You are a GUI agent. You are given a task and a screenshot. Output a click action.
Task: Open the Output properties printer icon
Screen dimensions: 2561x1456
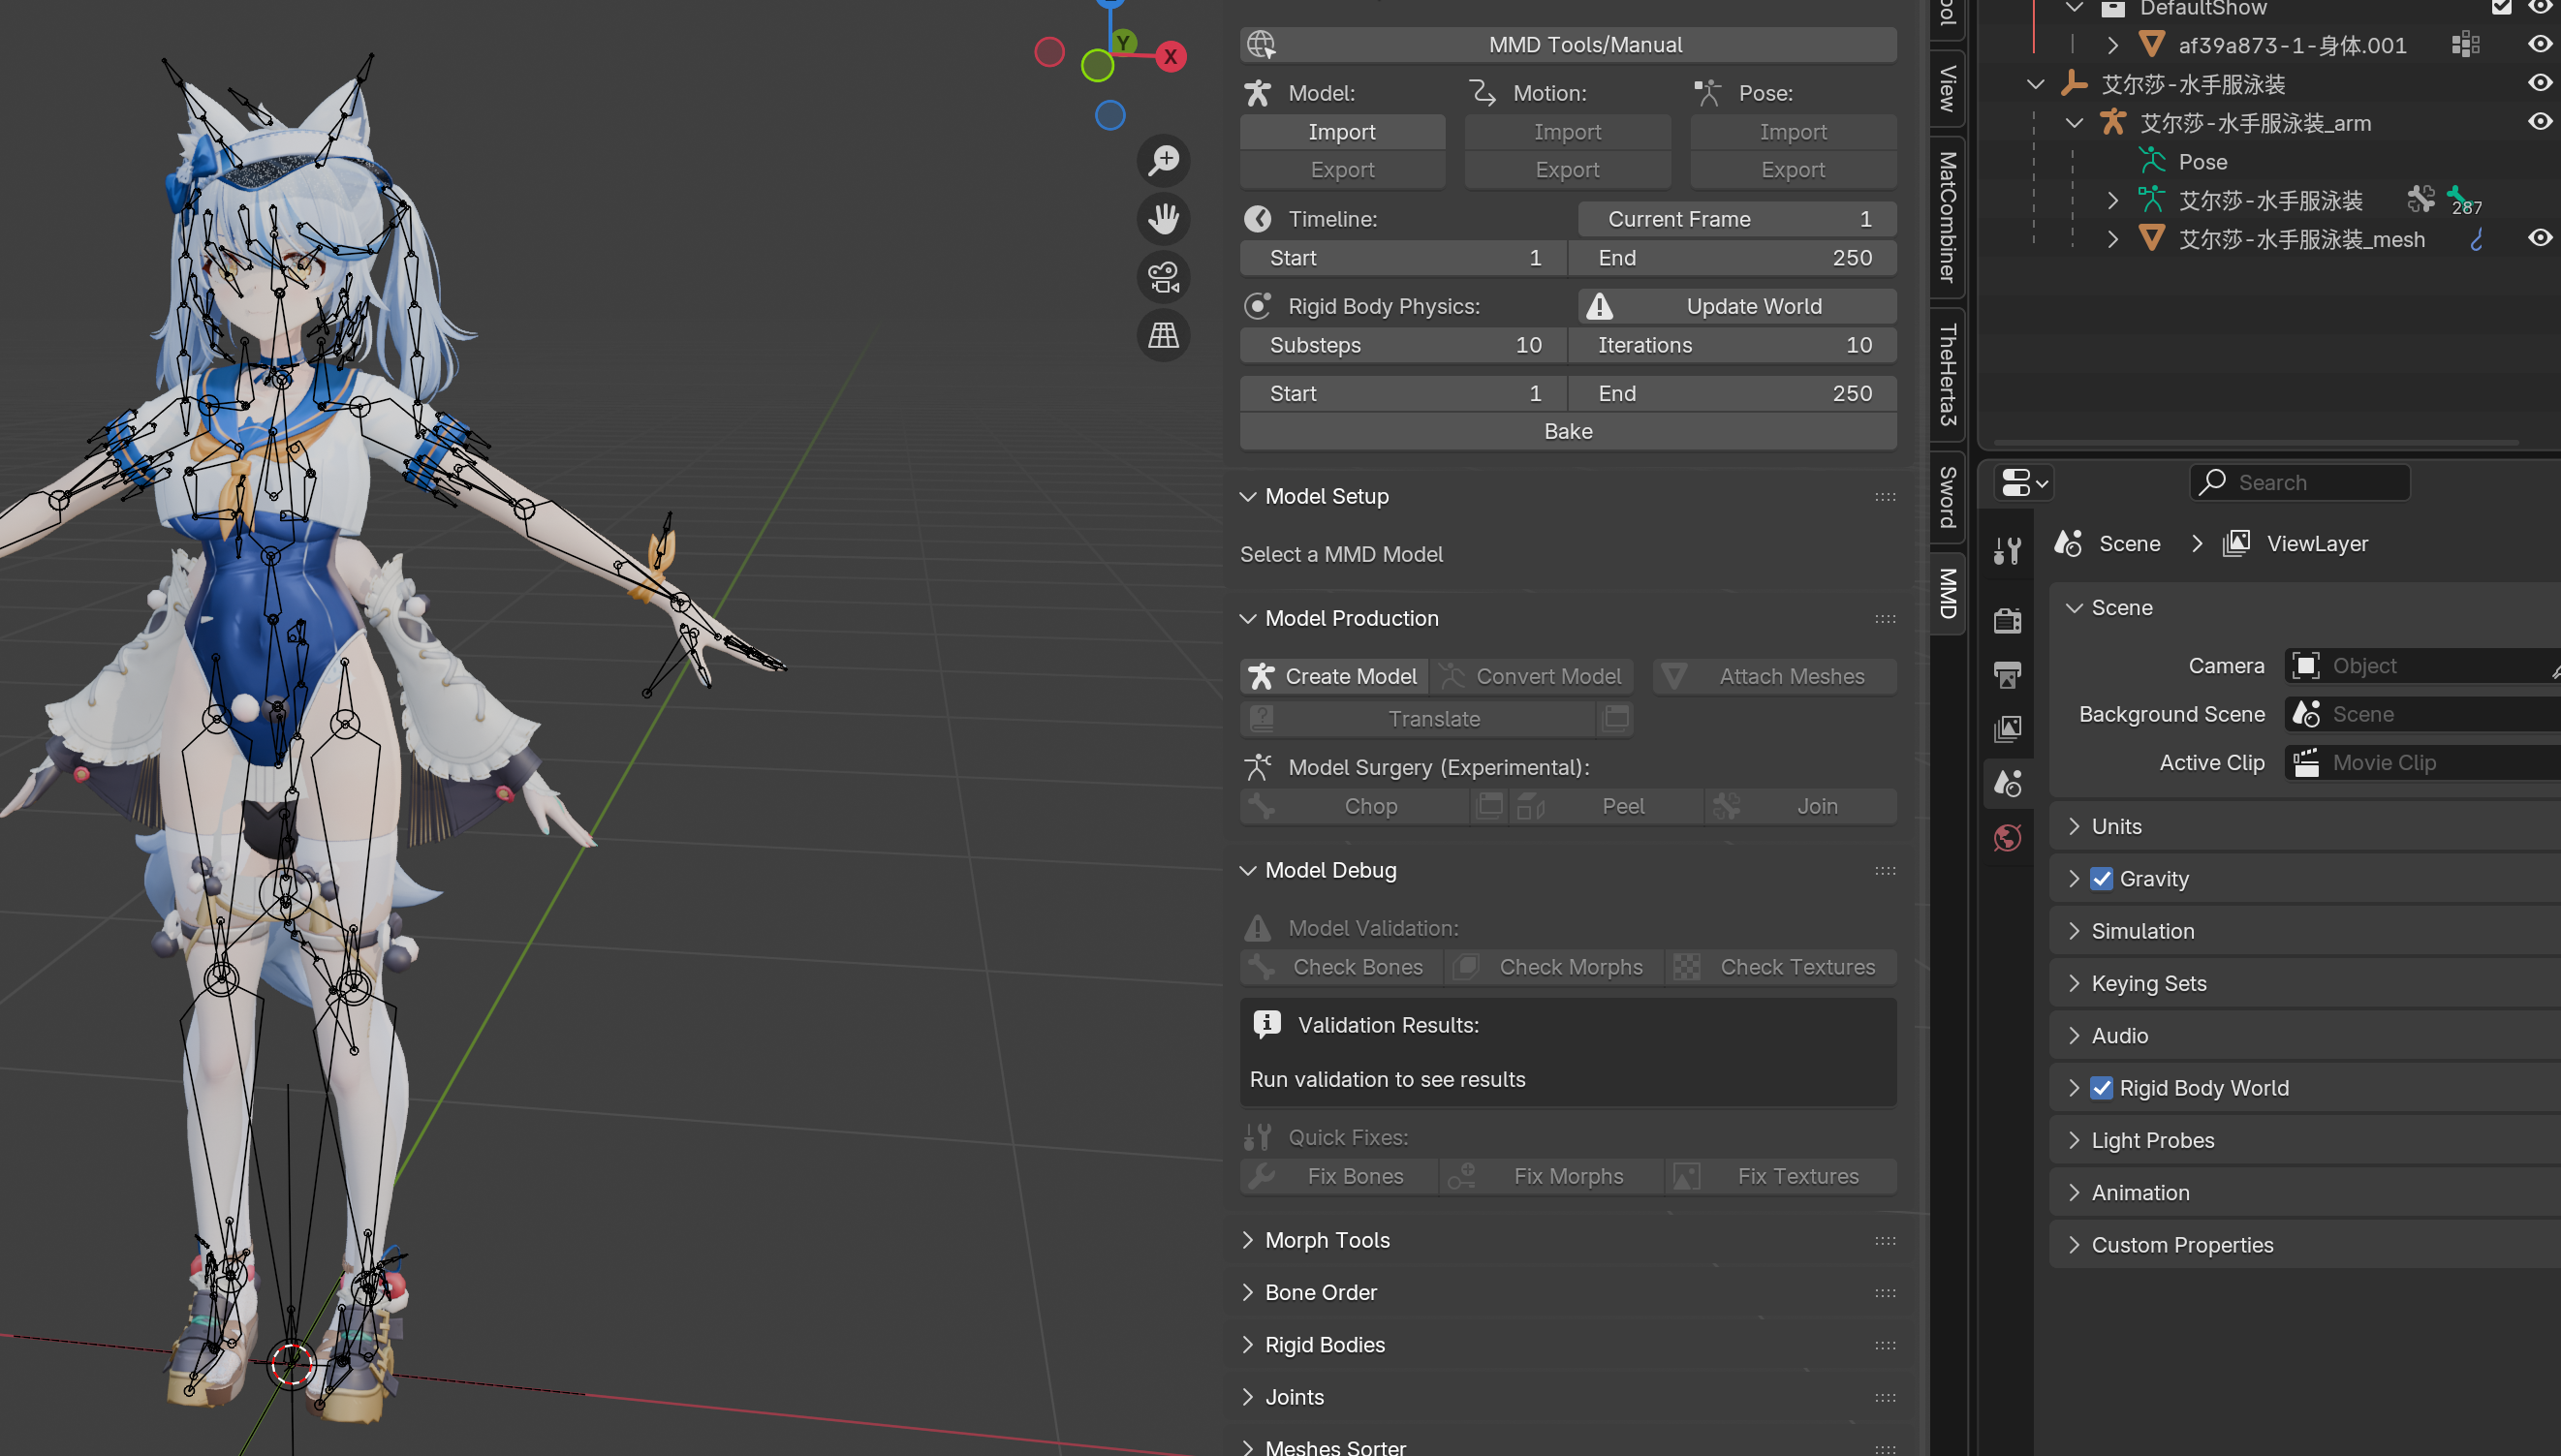click(2007, 675)
